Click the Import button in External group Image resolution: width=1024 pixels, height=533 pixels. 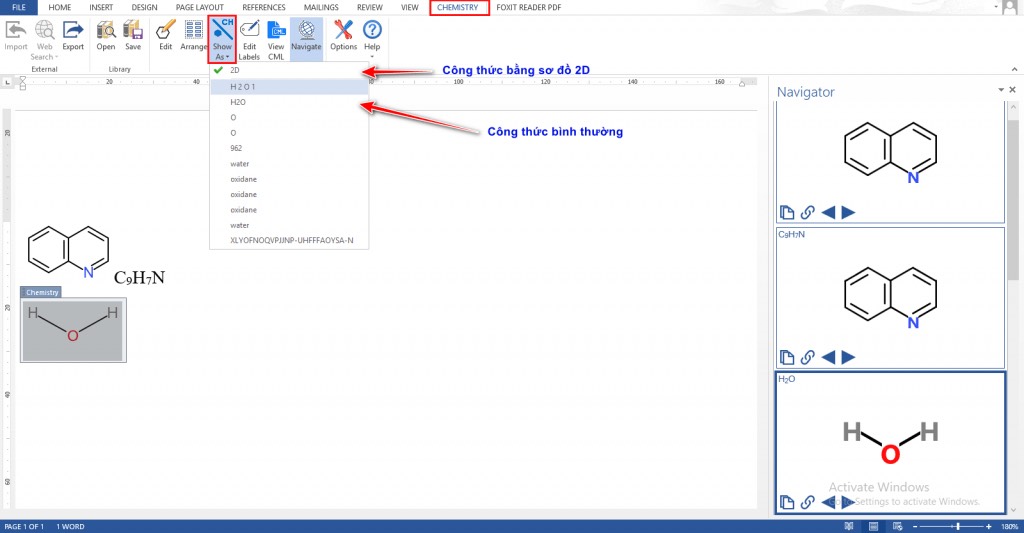[16, 36]
